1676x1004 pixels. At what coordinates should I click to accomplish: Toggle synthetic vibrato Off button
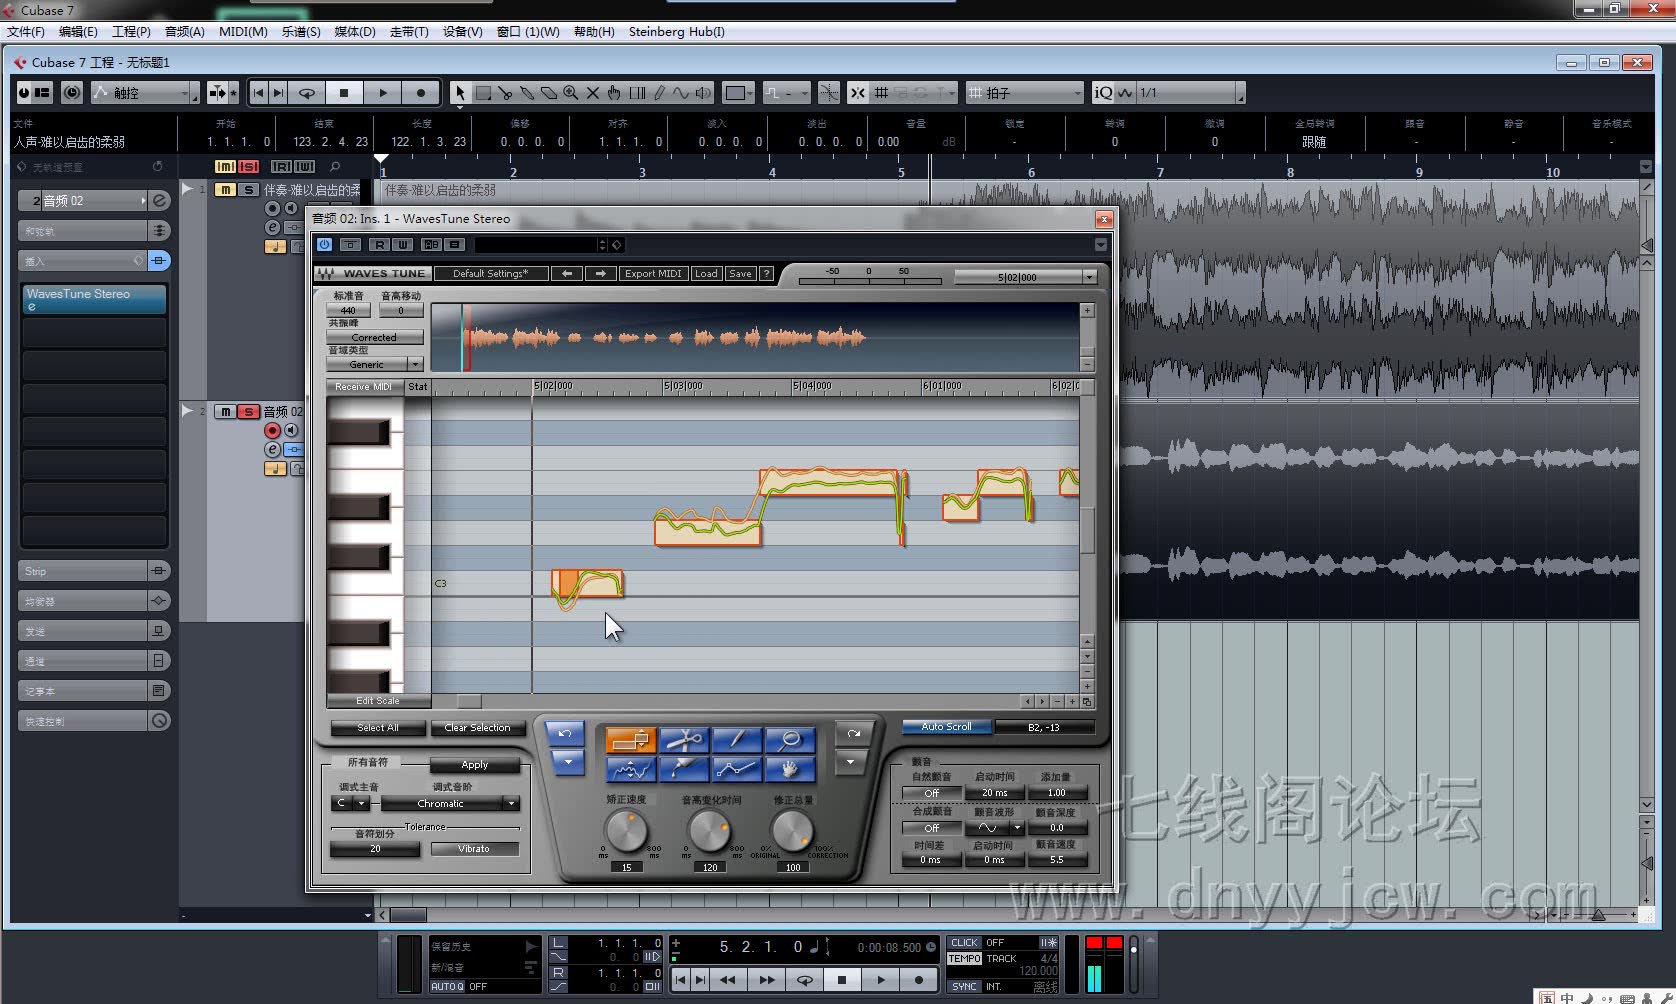point(931,828)
